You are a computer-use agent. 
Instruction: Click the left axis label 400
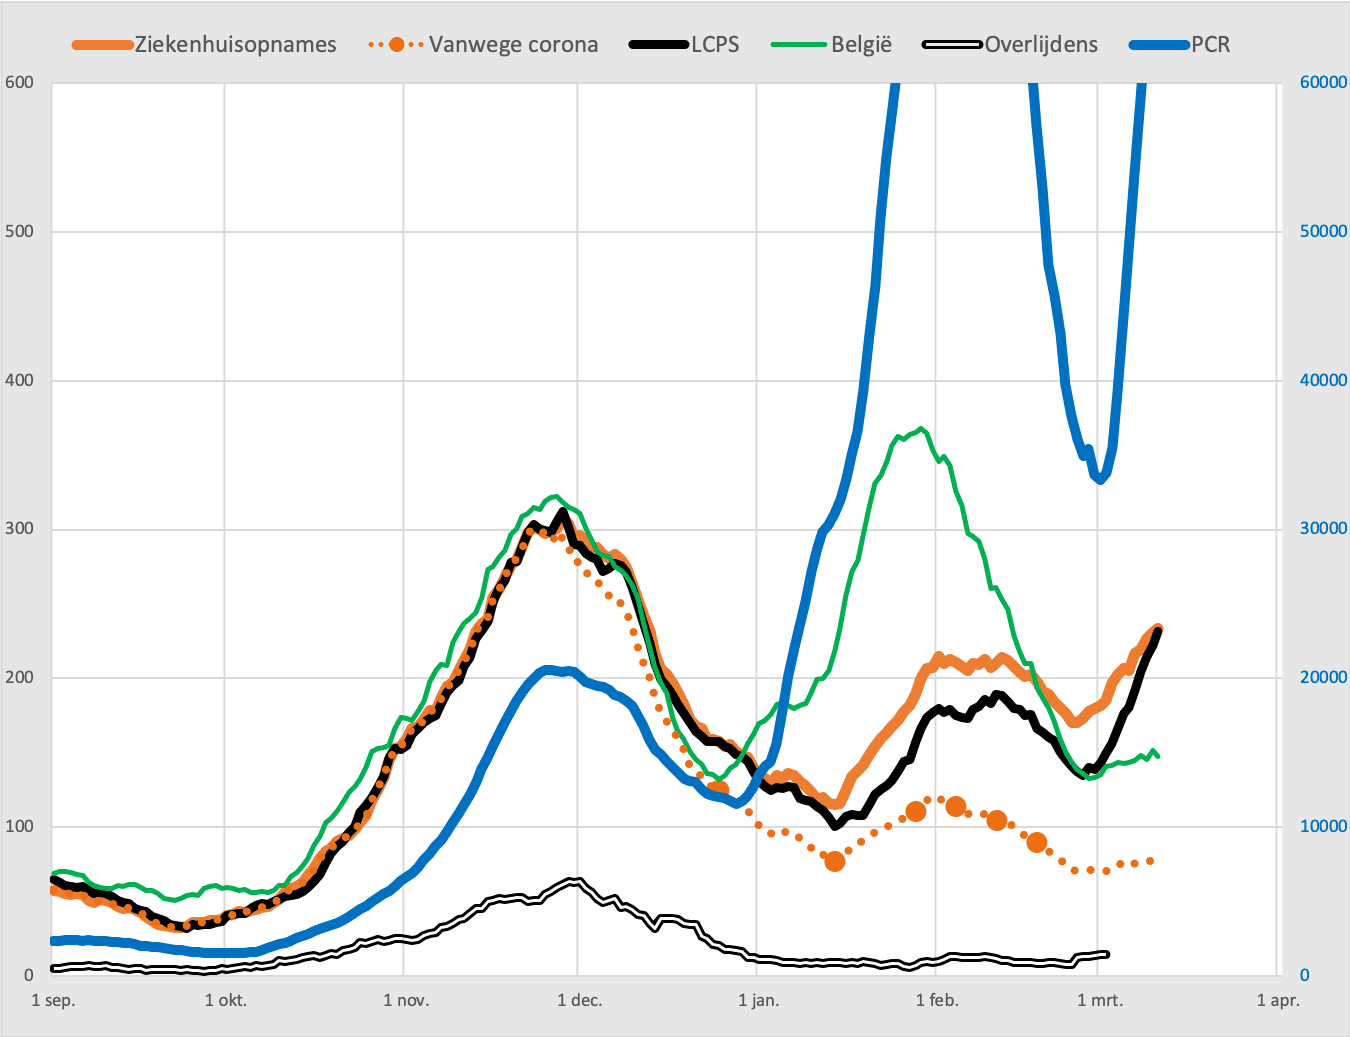tap(20, 380)
